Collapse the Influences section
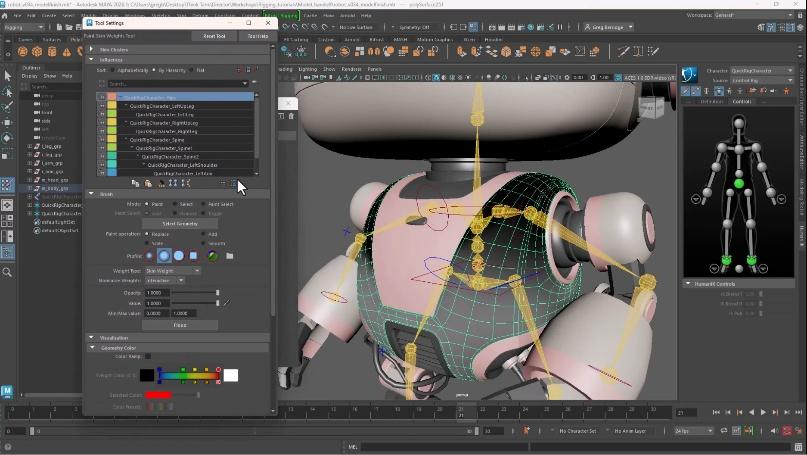The width and height of the screenshot is (807, 455). pyautogui.click(x=92, y=60)
